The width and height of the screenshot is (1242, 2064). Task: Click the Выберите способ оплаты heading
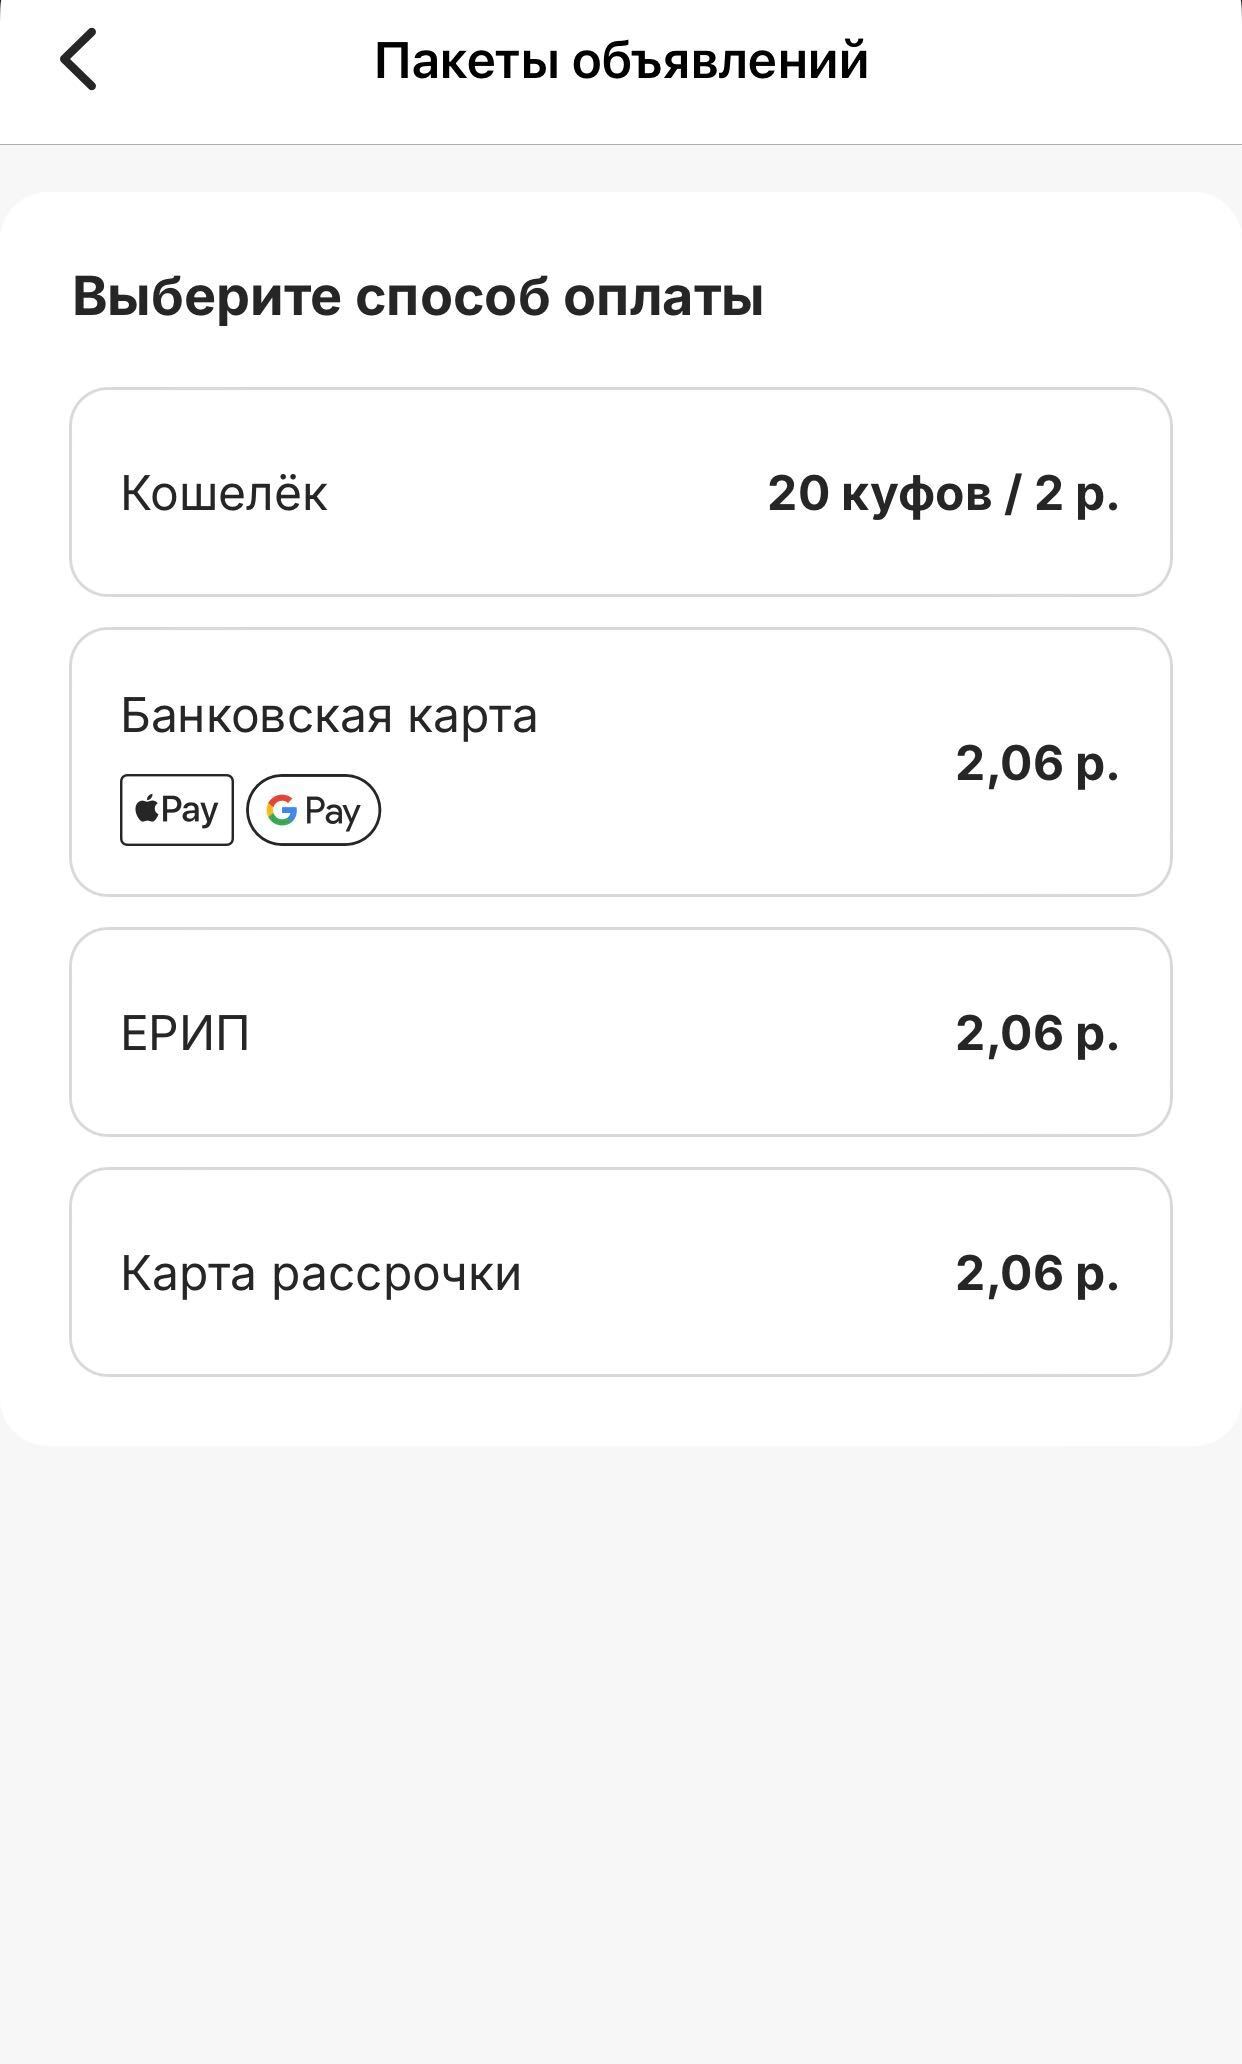418,297
